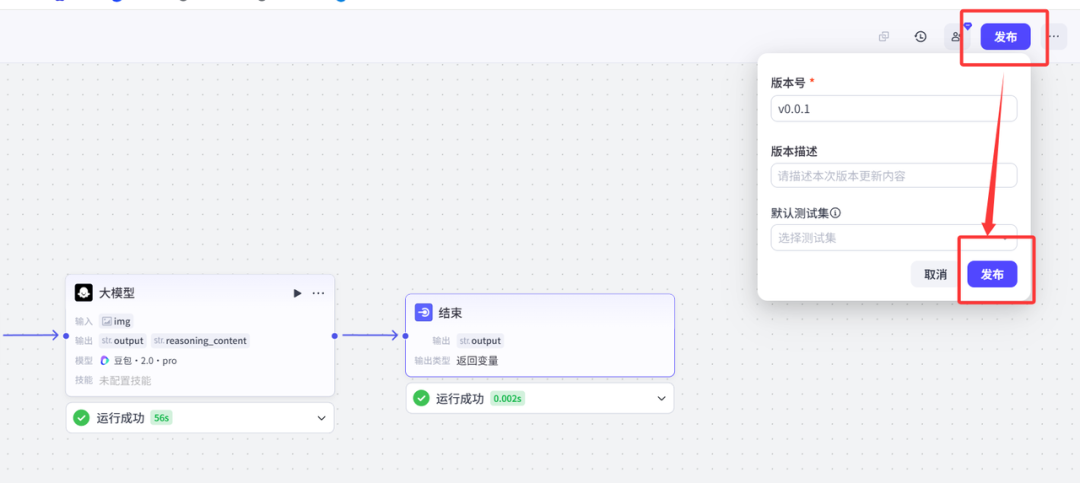
Task: Click the 发布 button in the version dialog
Action: tap(992, 274)
